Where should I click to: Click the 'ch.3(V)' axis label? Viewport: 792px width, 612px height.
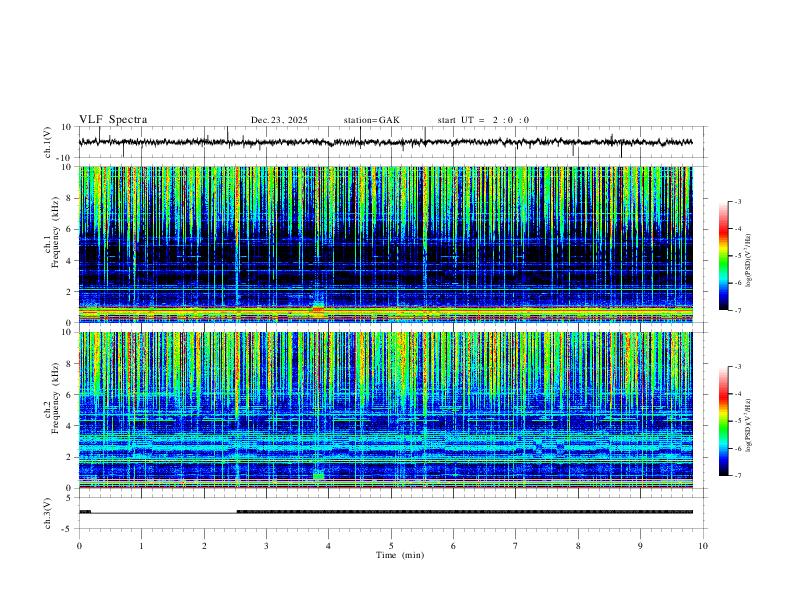coord(47,514)
